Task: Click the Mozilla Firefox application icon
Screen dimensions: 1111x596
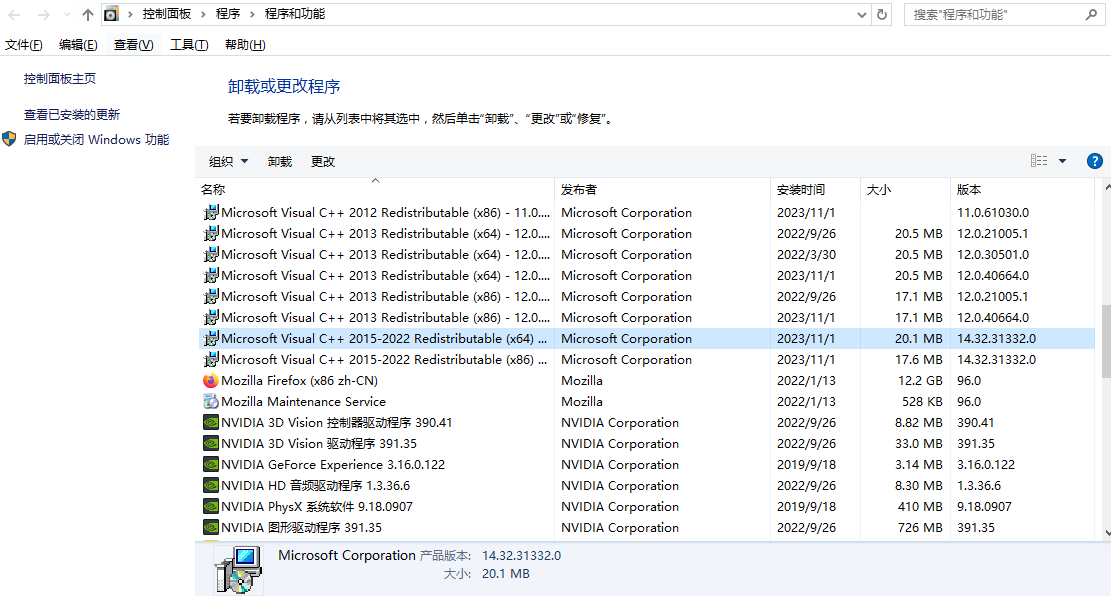Action: click(x=211, y=380)
